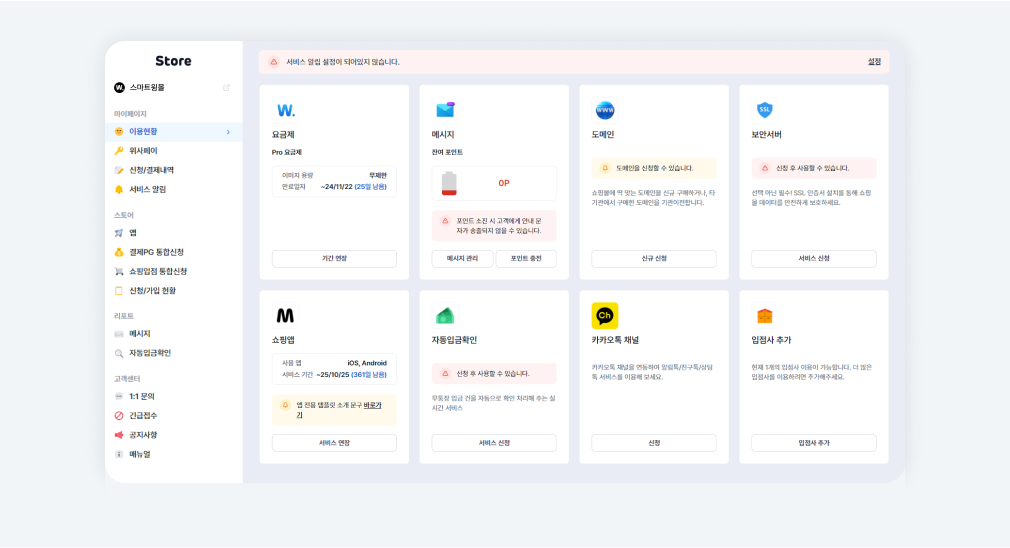The height and width of the screenshot is (548, 1010).
Task: Click the rocket icon for 앱
Action: click(119, 233)
